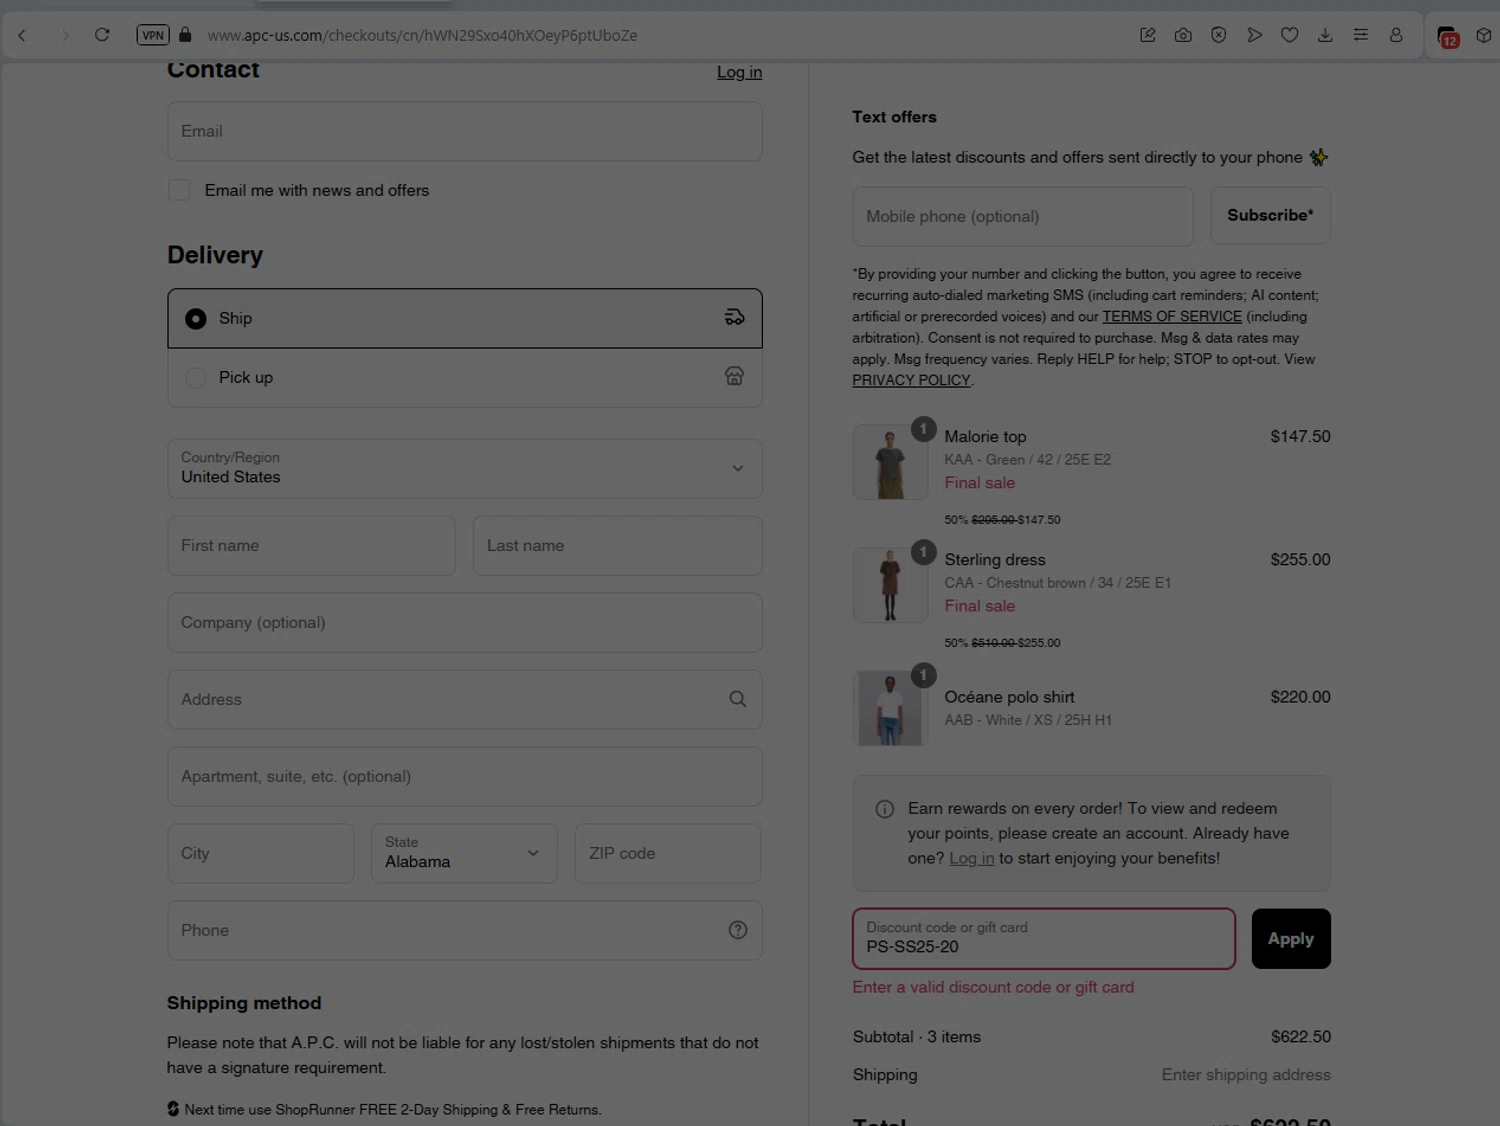This screenshot has height=1126, width=1500.
Task: Focus the Last name field
Action: [x=618, y=546]
